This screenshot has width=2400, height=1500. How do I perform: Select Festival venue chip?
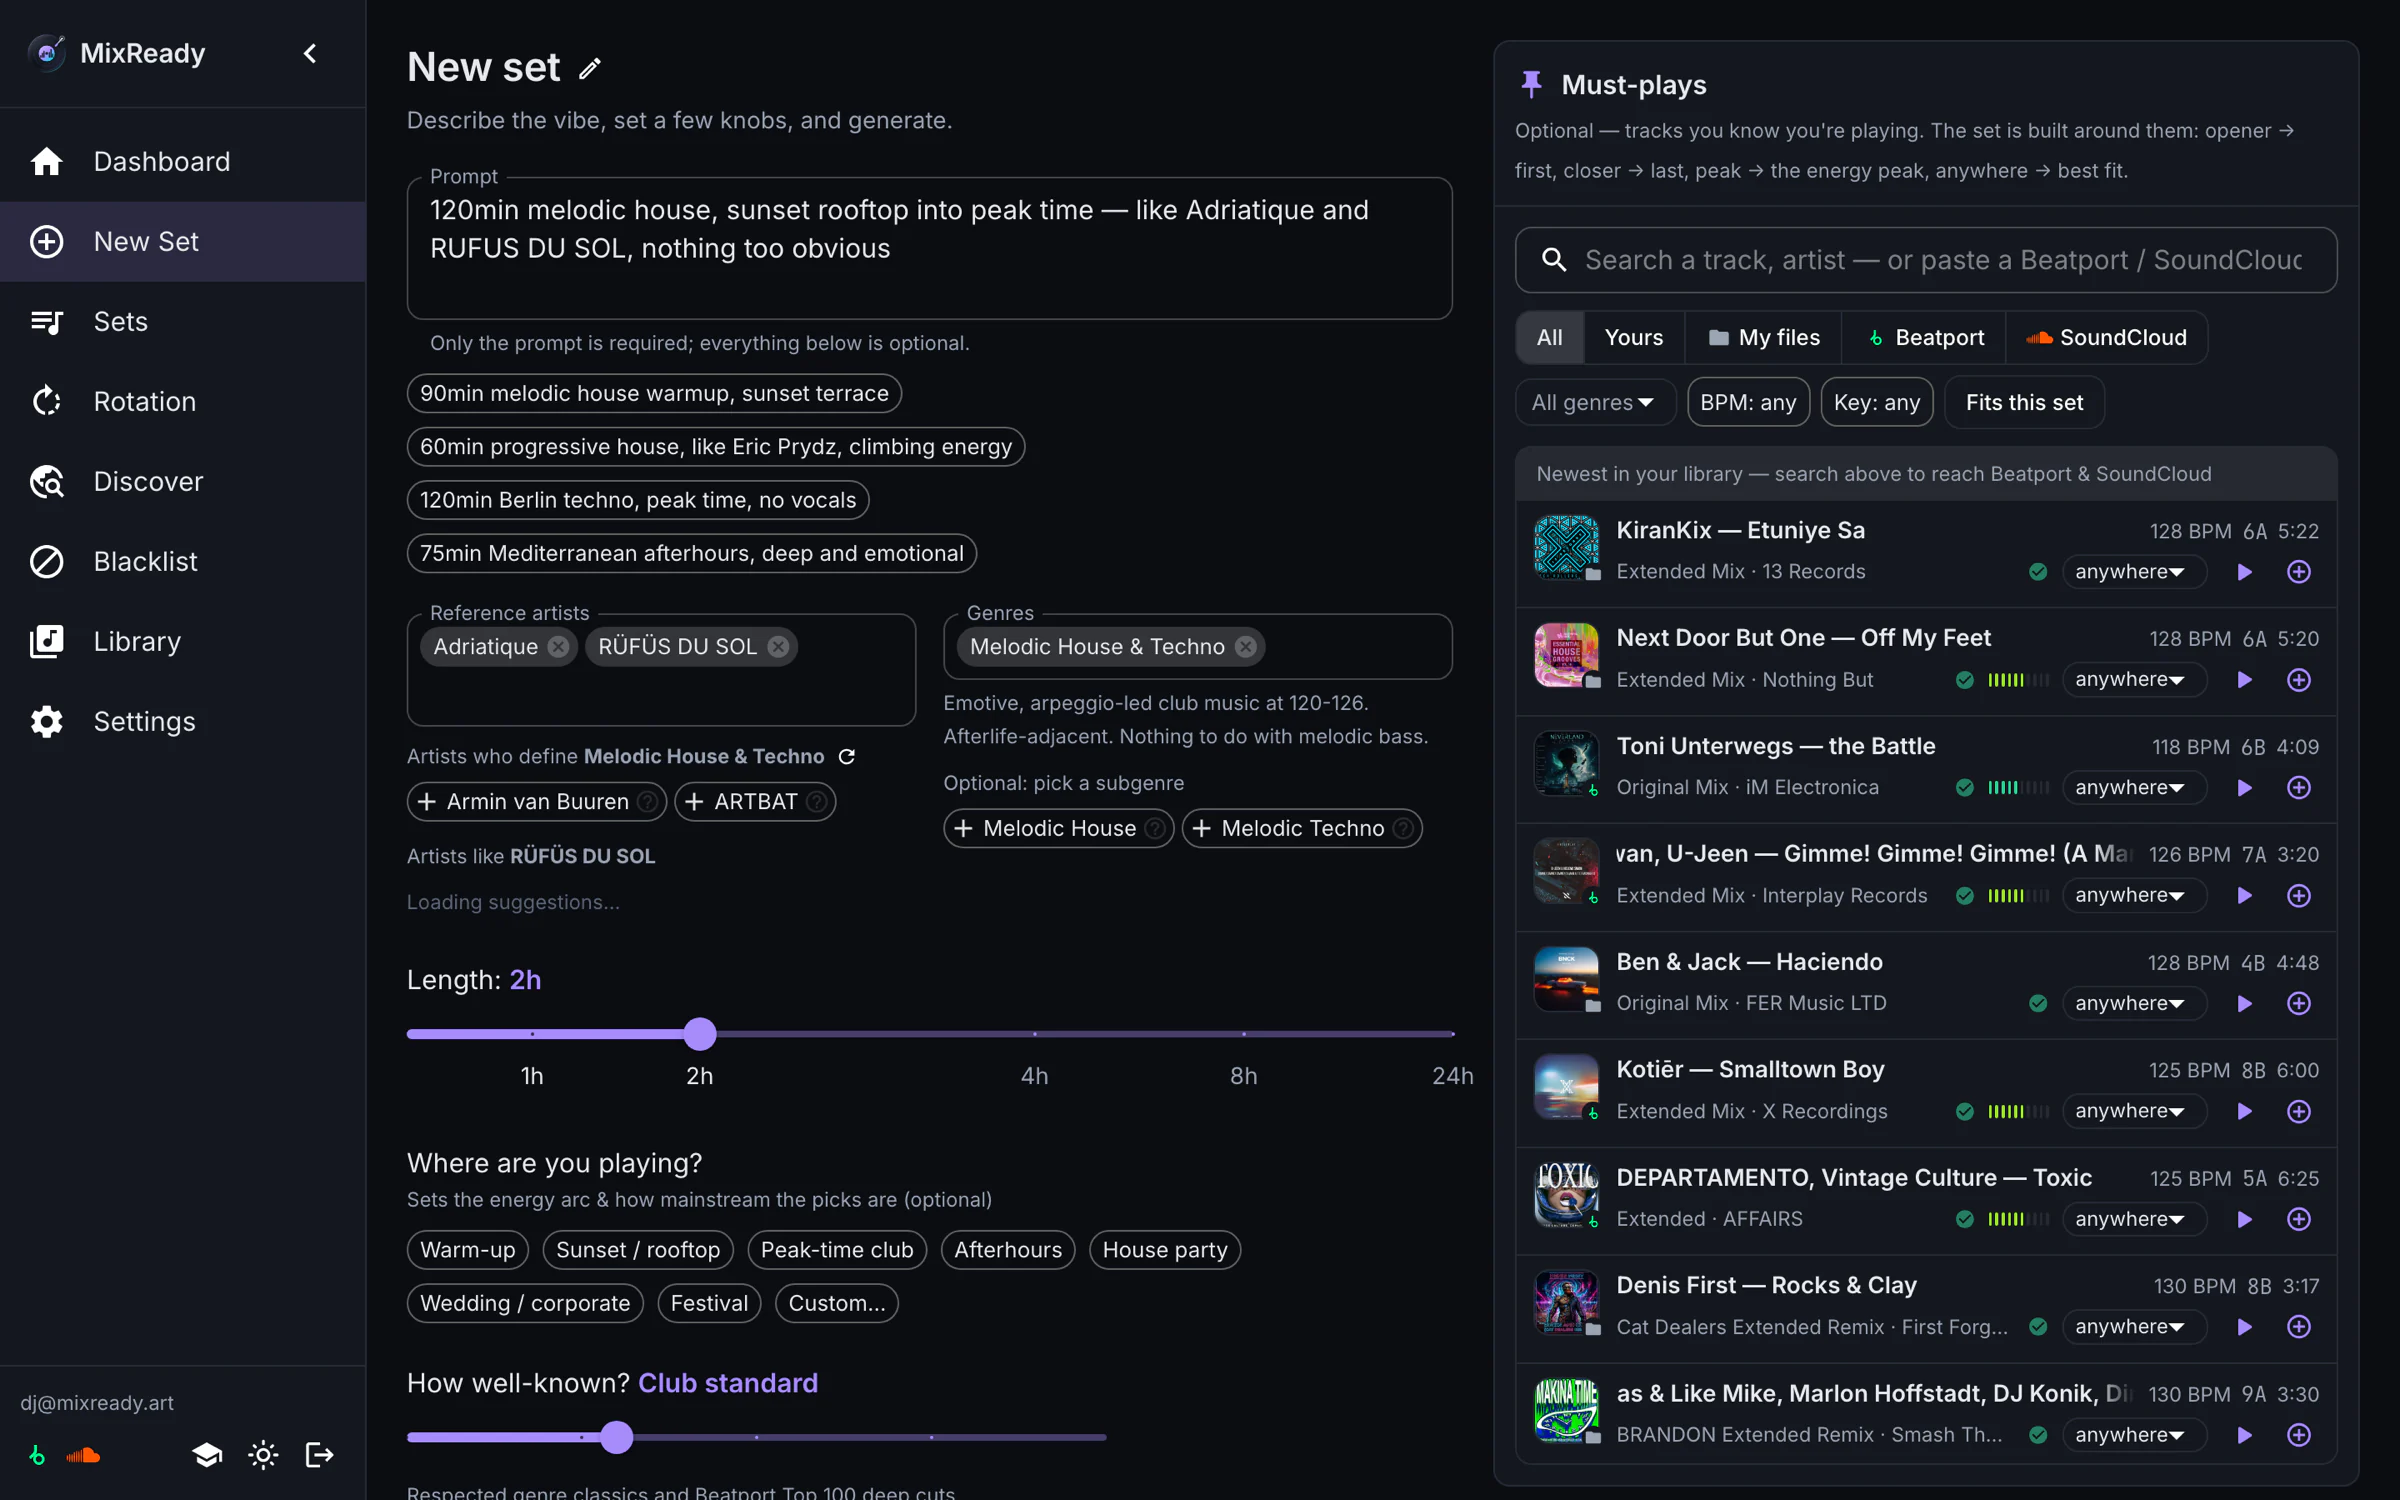(x=709, y=1304)
